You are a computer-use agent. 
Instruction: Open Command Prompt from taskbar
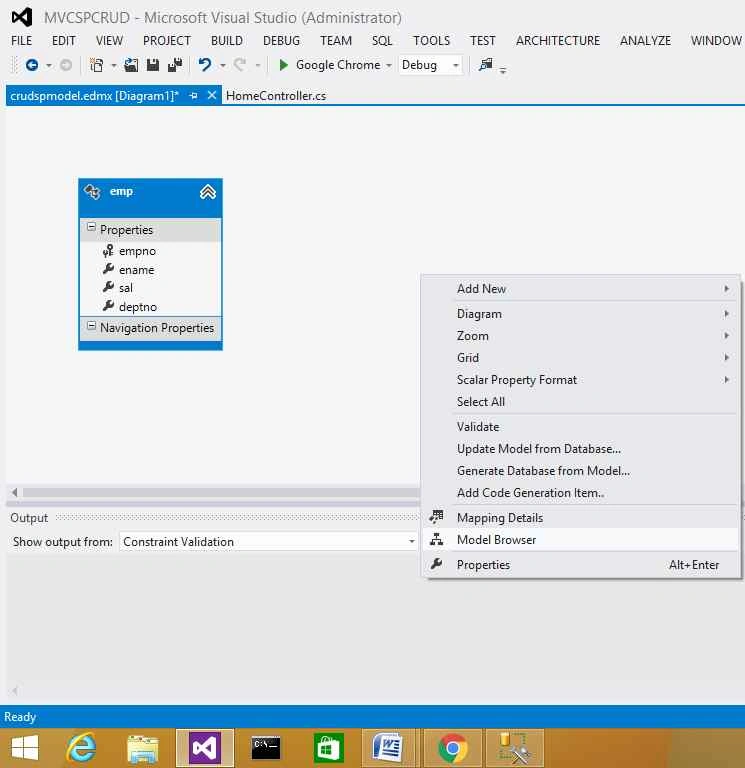pyautogui.click(x=266, y=748)
